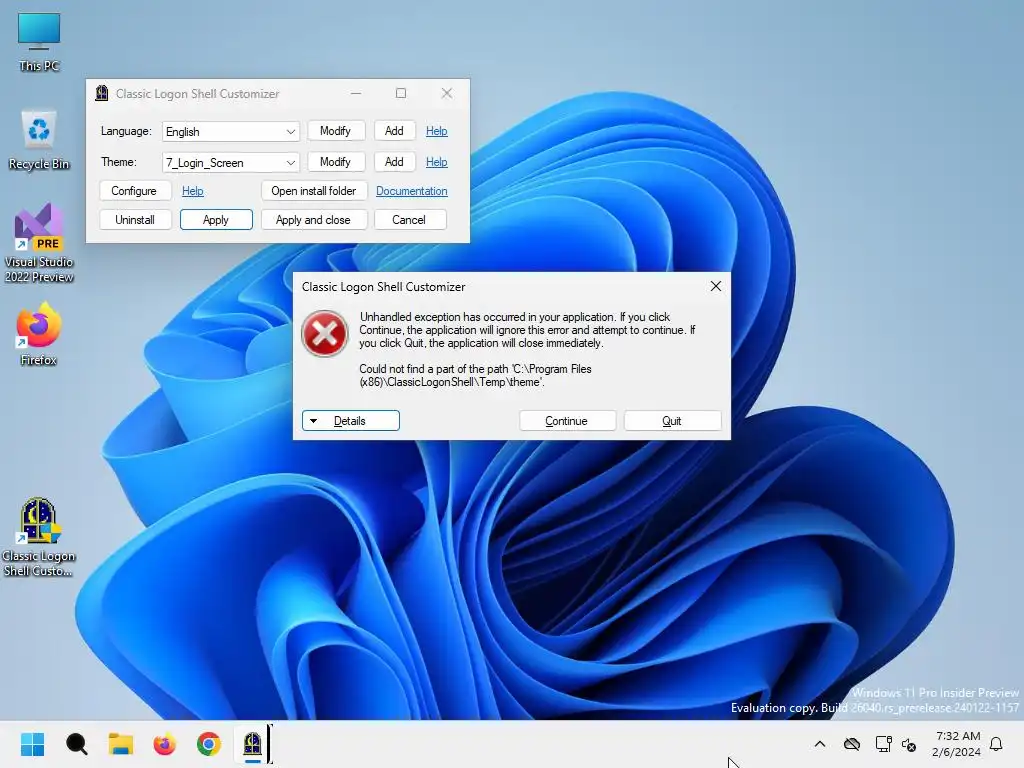The width and height of the screenshot is (1024, 768).
Task: Click Quit in the error dialog
Action: (672, 421)
